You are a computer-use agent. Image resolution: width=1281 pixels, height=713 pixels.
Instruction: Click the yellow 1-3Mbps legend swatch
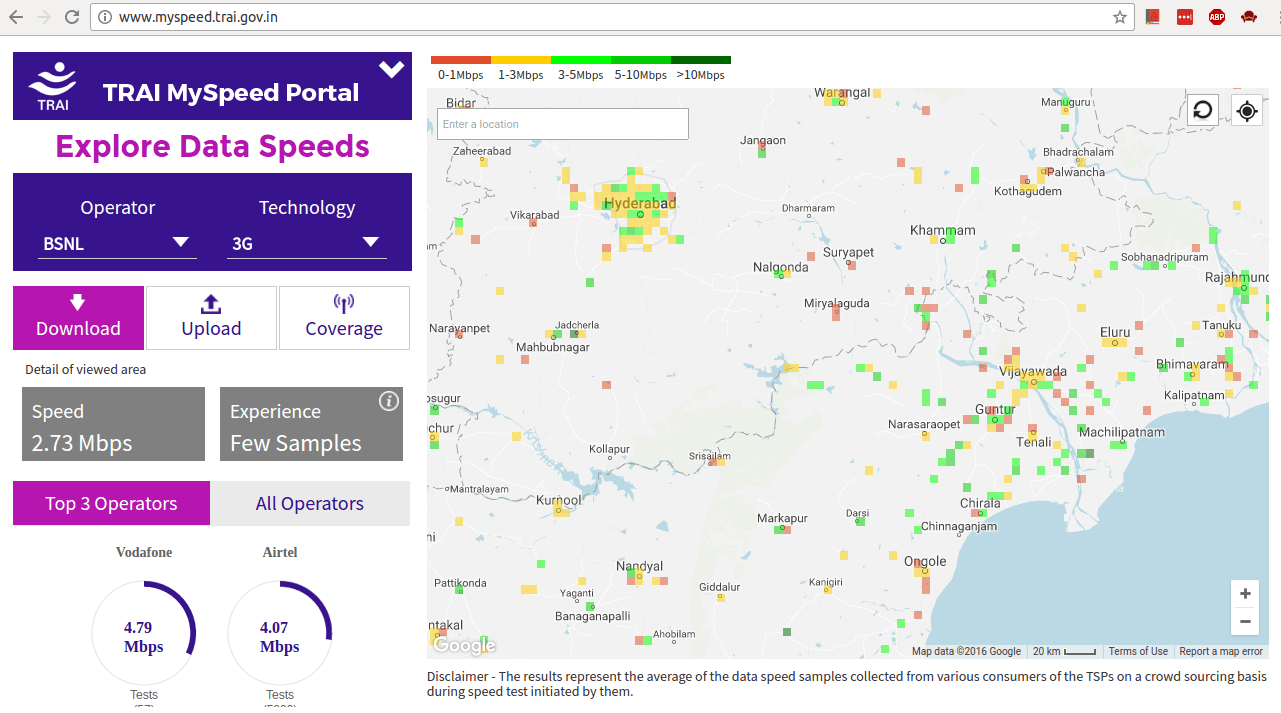click(521, 60)
